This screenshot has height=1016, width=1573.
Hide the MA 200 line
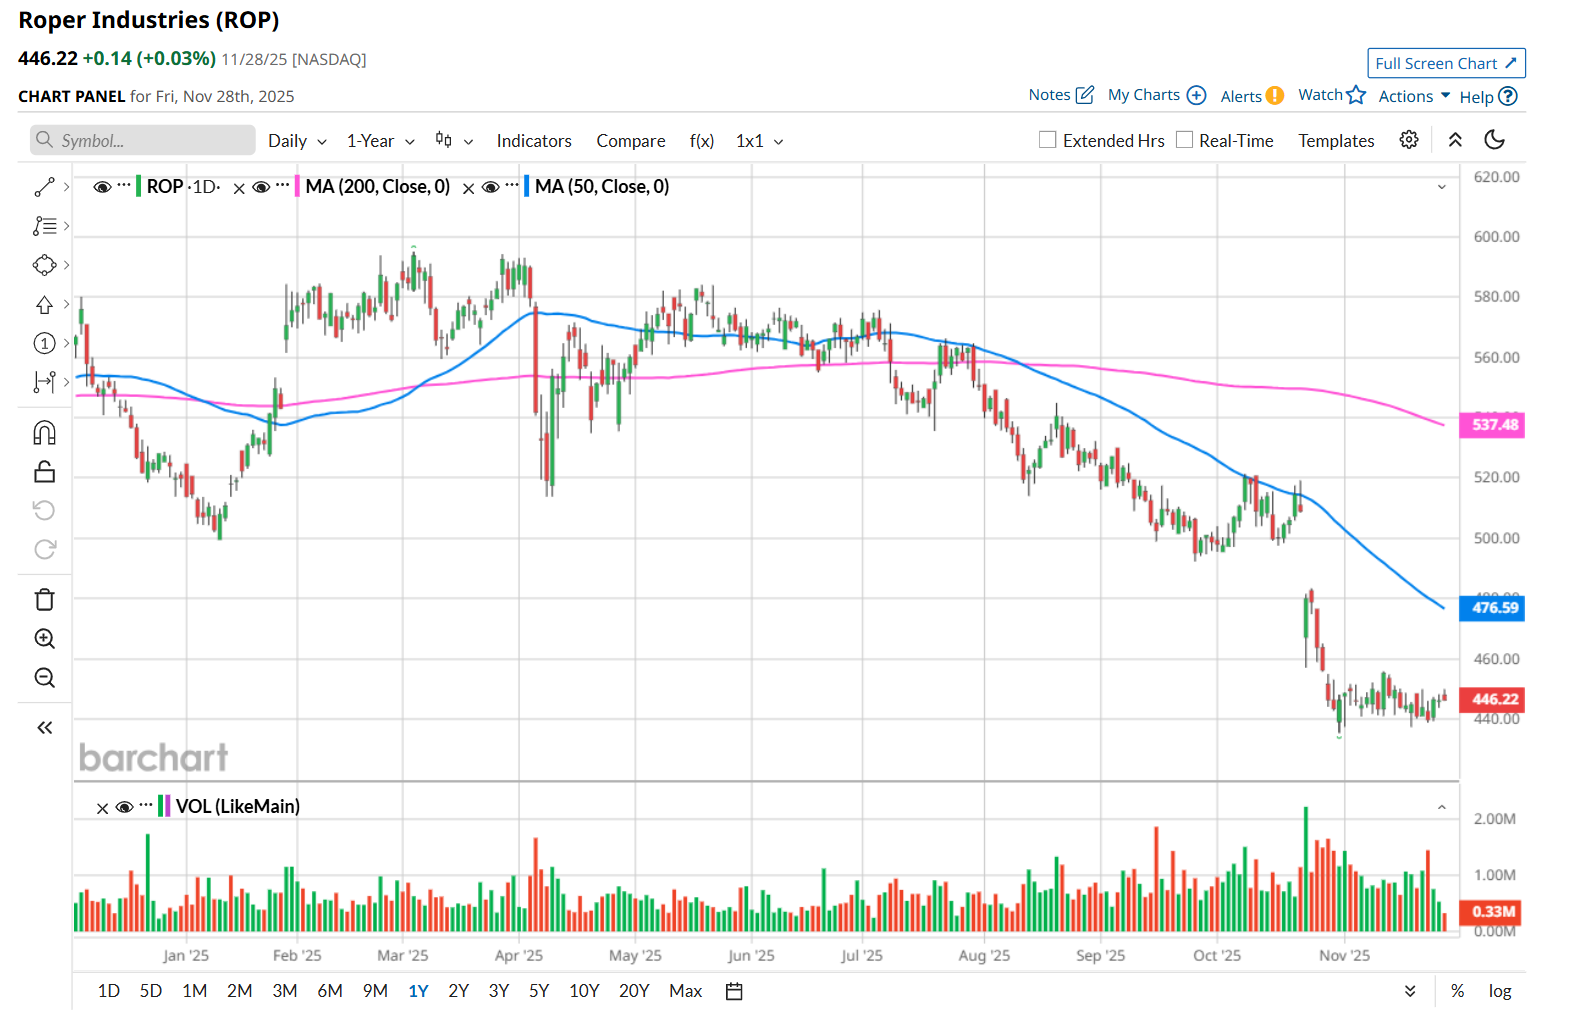[261, 187]
